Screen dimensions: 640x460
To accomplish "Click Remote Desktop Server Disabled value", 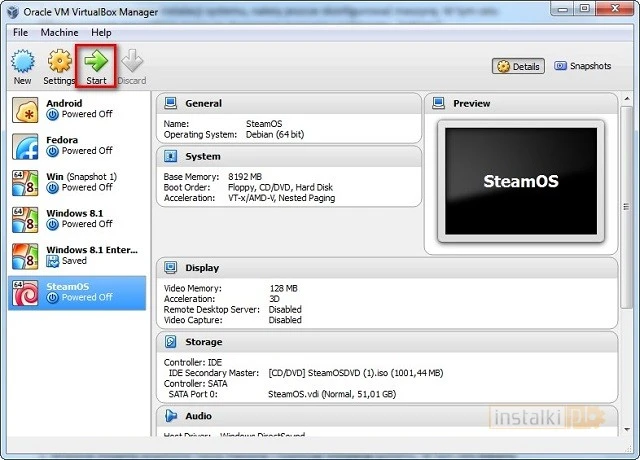I will 285,310.
